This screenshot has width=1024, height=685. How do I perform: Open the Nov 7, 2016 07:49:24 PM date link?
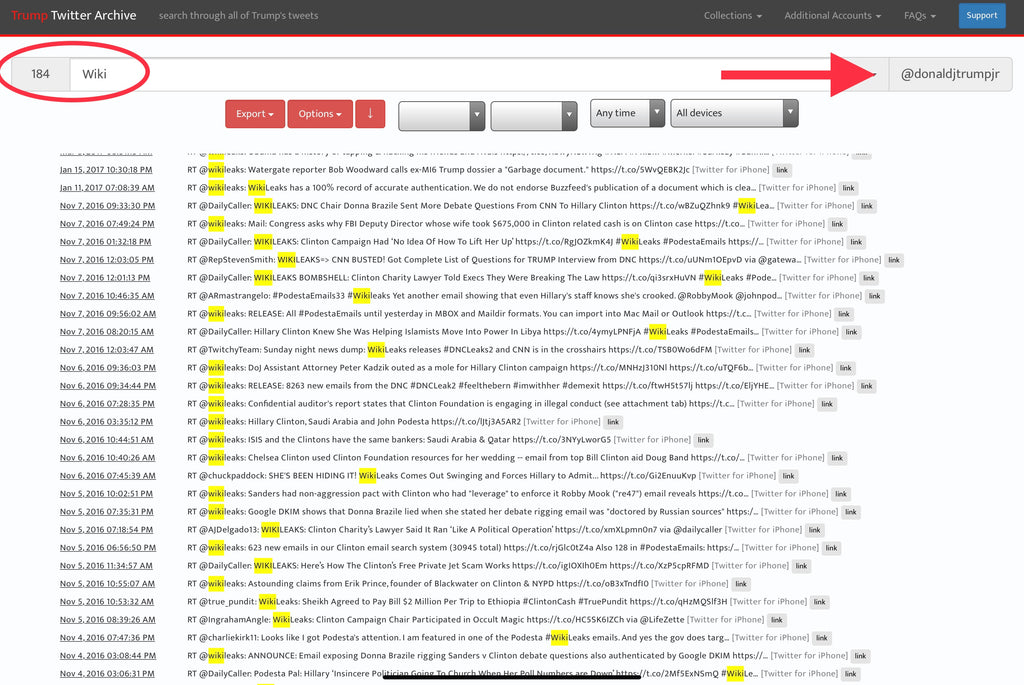click(107, 223)
